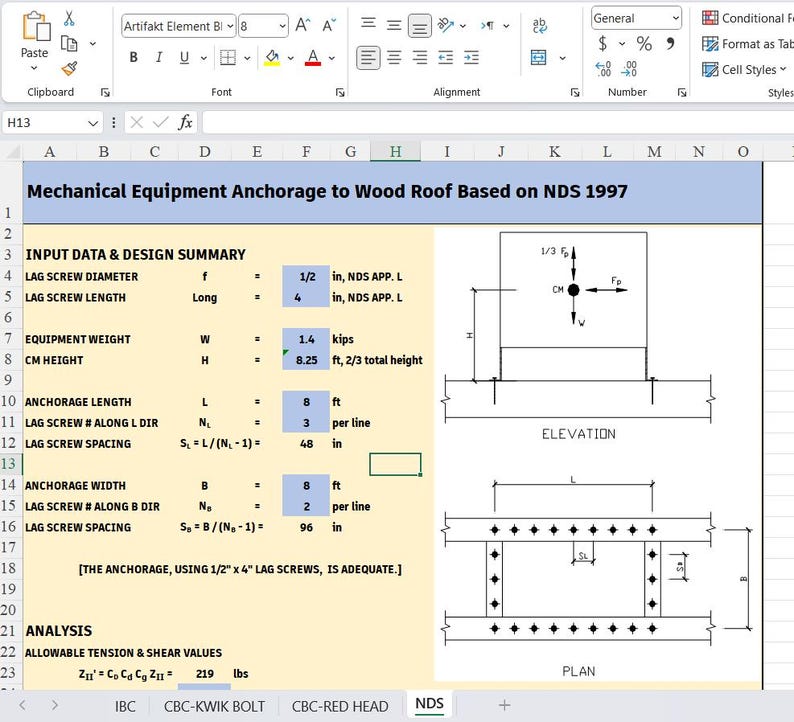
Task: Click Wrap Text icon
Action: tap(539, 25)
